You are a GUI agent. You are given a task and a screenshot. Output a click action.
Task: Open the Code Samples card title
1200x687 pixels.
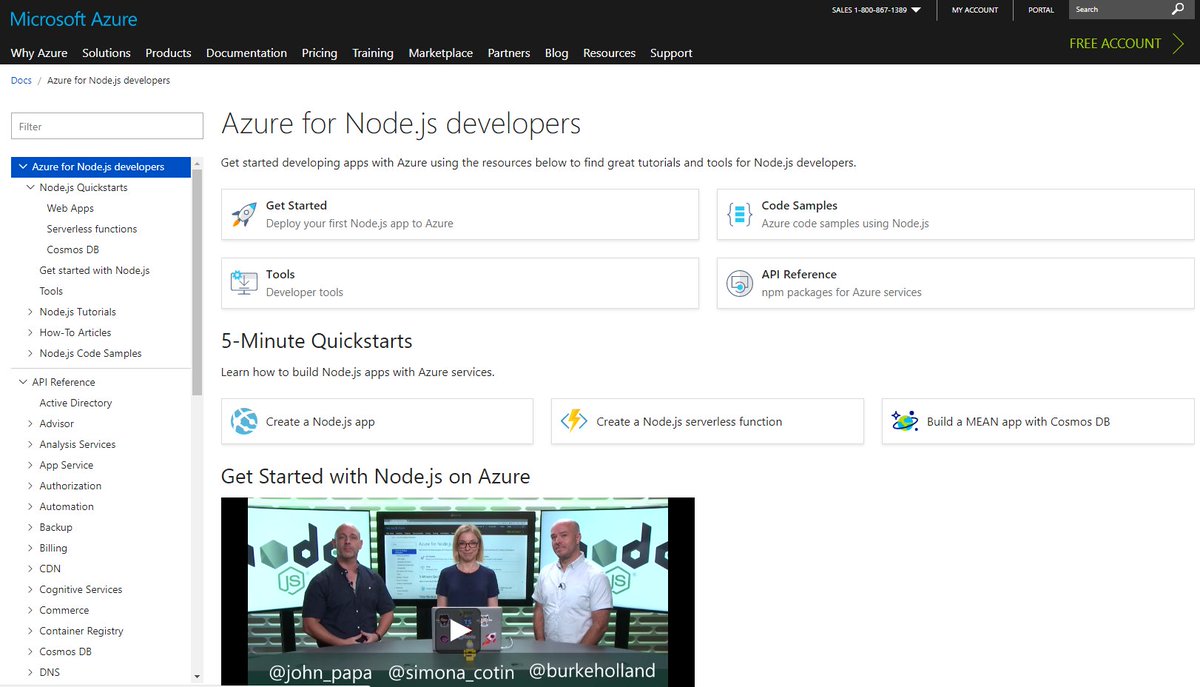(x=799, y=205)
